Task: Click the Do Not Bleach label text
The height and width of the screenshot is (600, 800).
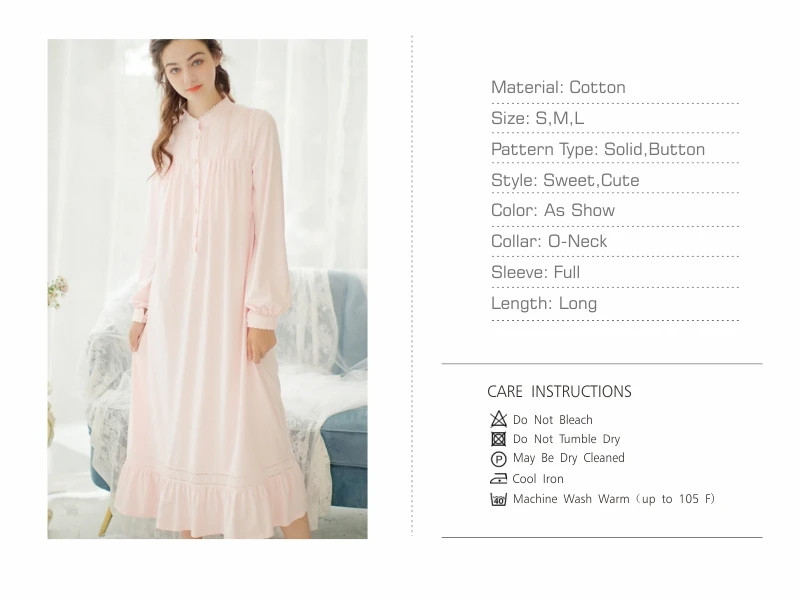Action: pos(553,420)
